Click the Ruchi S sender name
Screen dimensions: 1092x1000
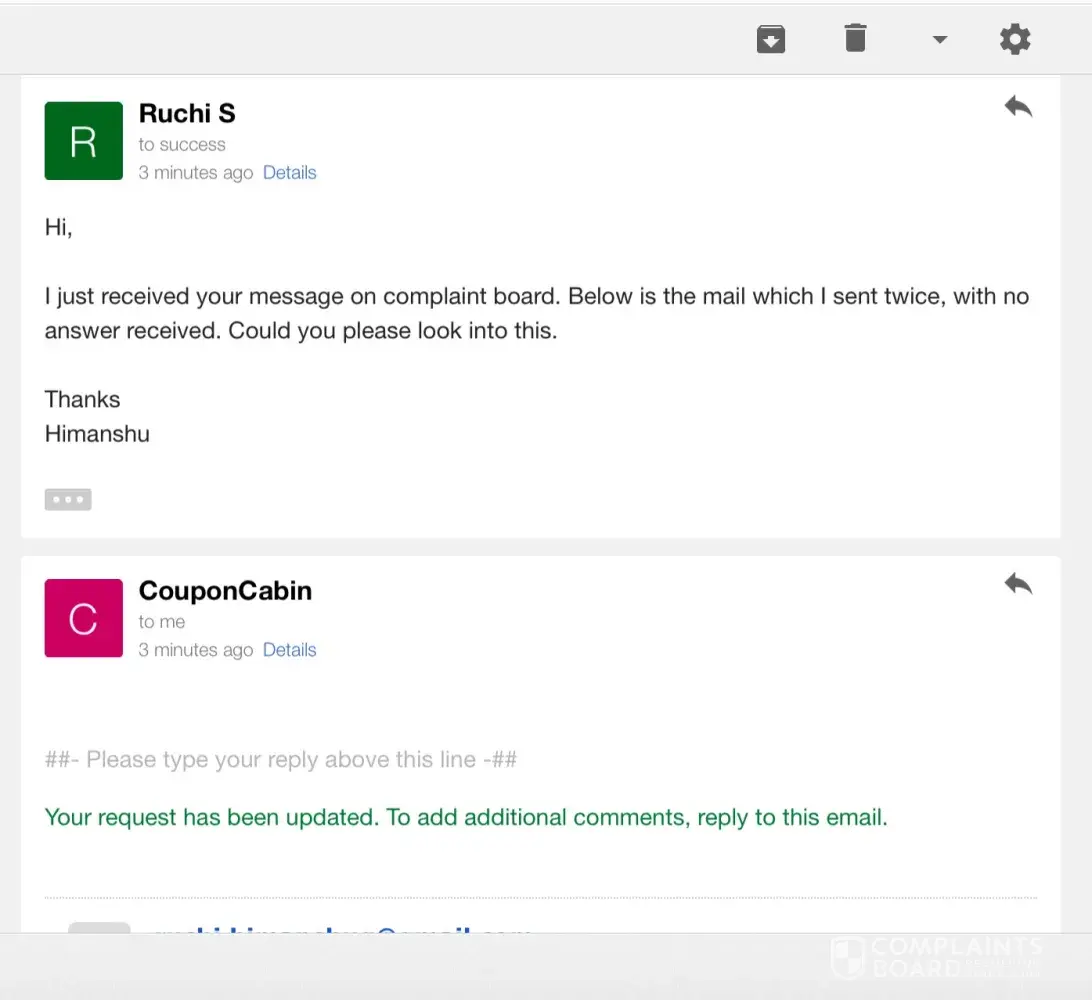(187, 113)
